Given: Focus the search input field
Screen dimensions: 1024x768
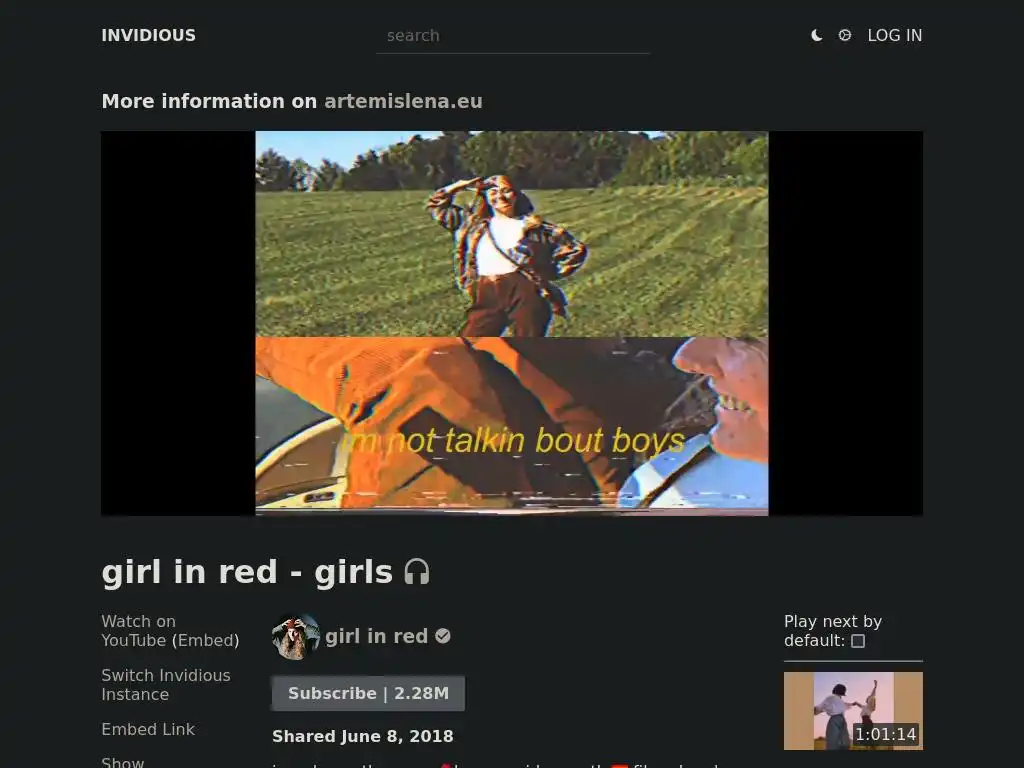Looking at the screenshot, I should pos(513,36).
